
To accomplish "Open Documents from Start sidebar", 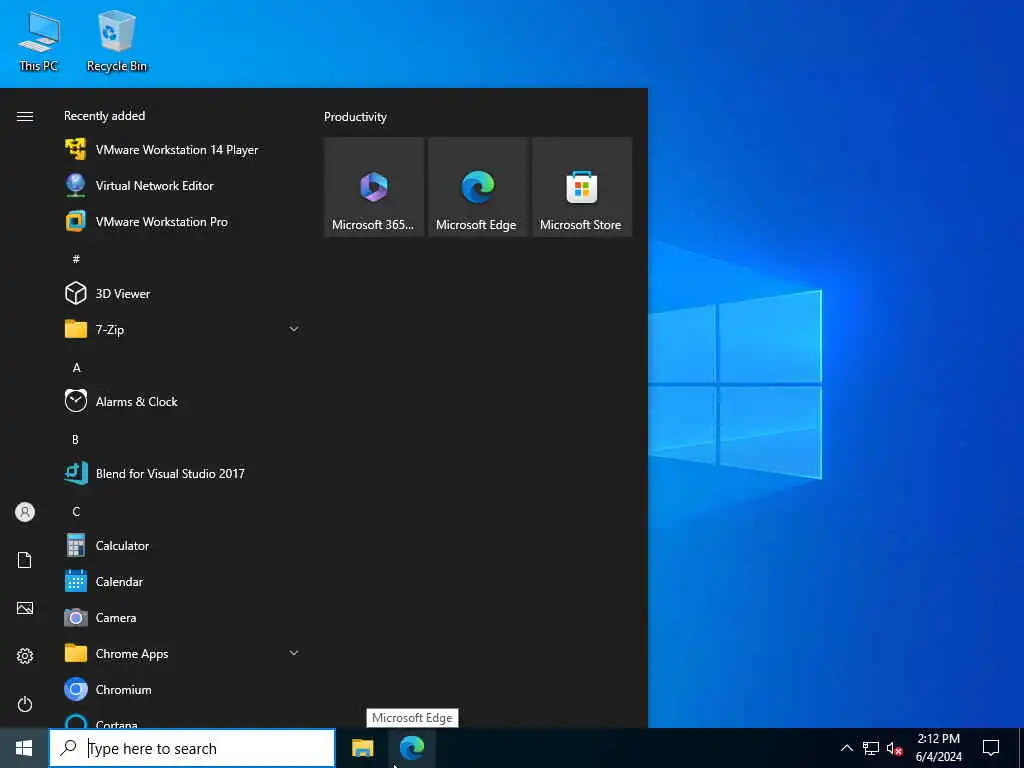I will click(x=25, y=560).
